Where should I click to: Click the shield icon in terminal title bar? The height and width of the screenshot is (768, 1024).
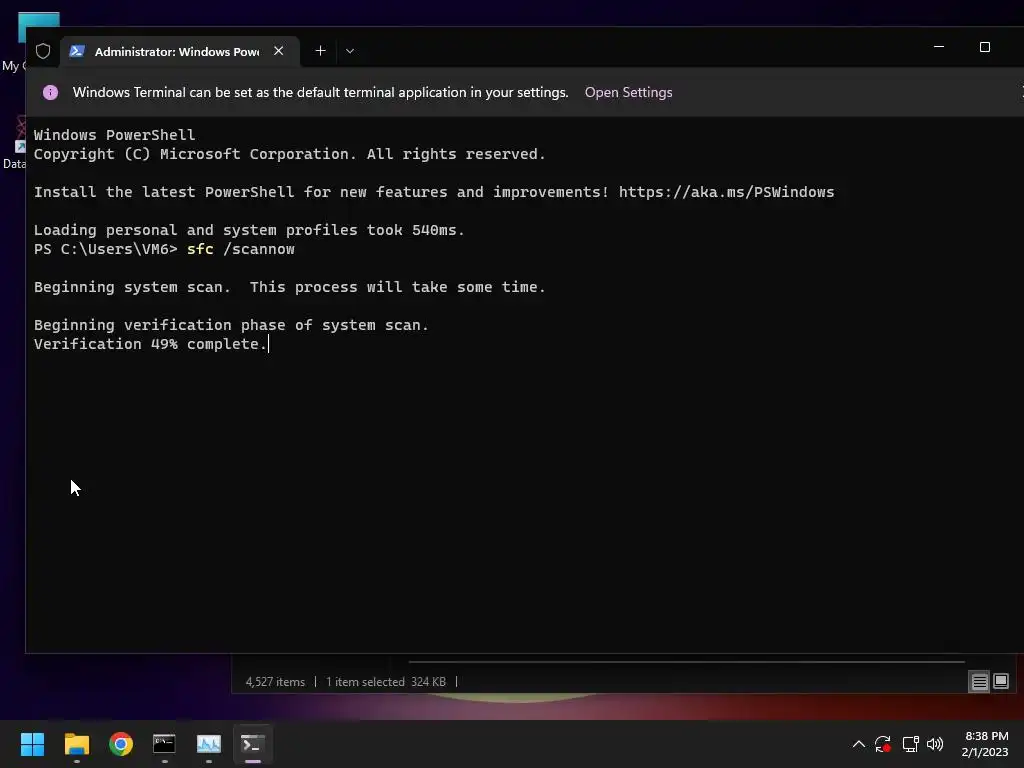(43, 51)
